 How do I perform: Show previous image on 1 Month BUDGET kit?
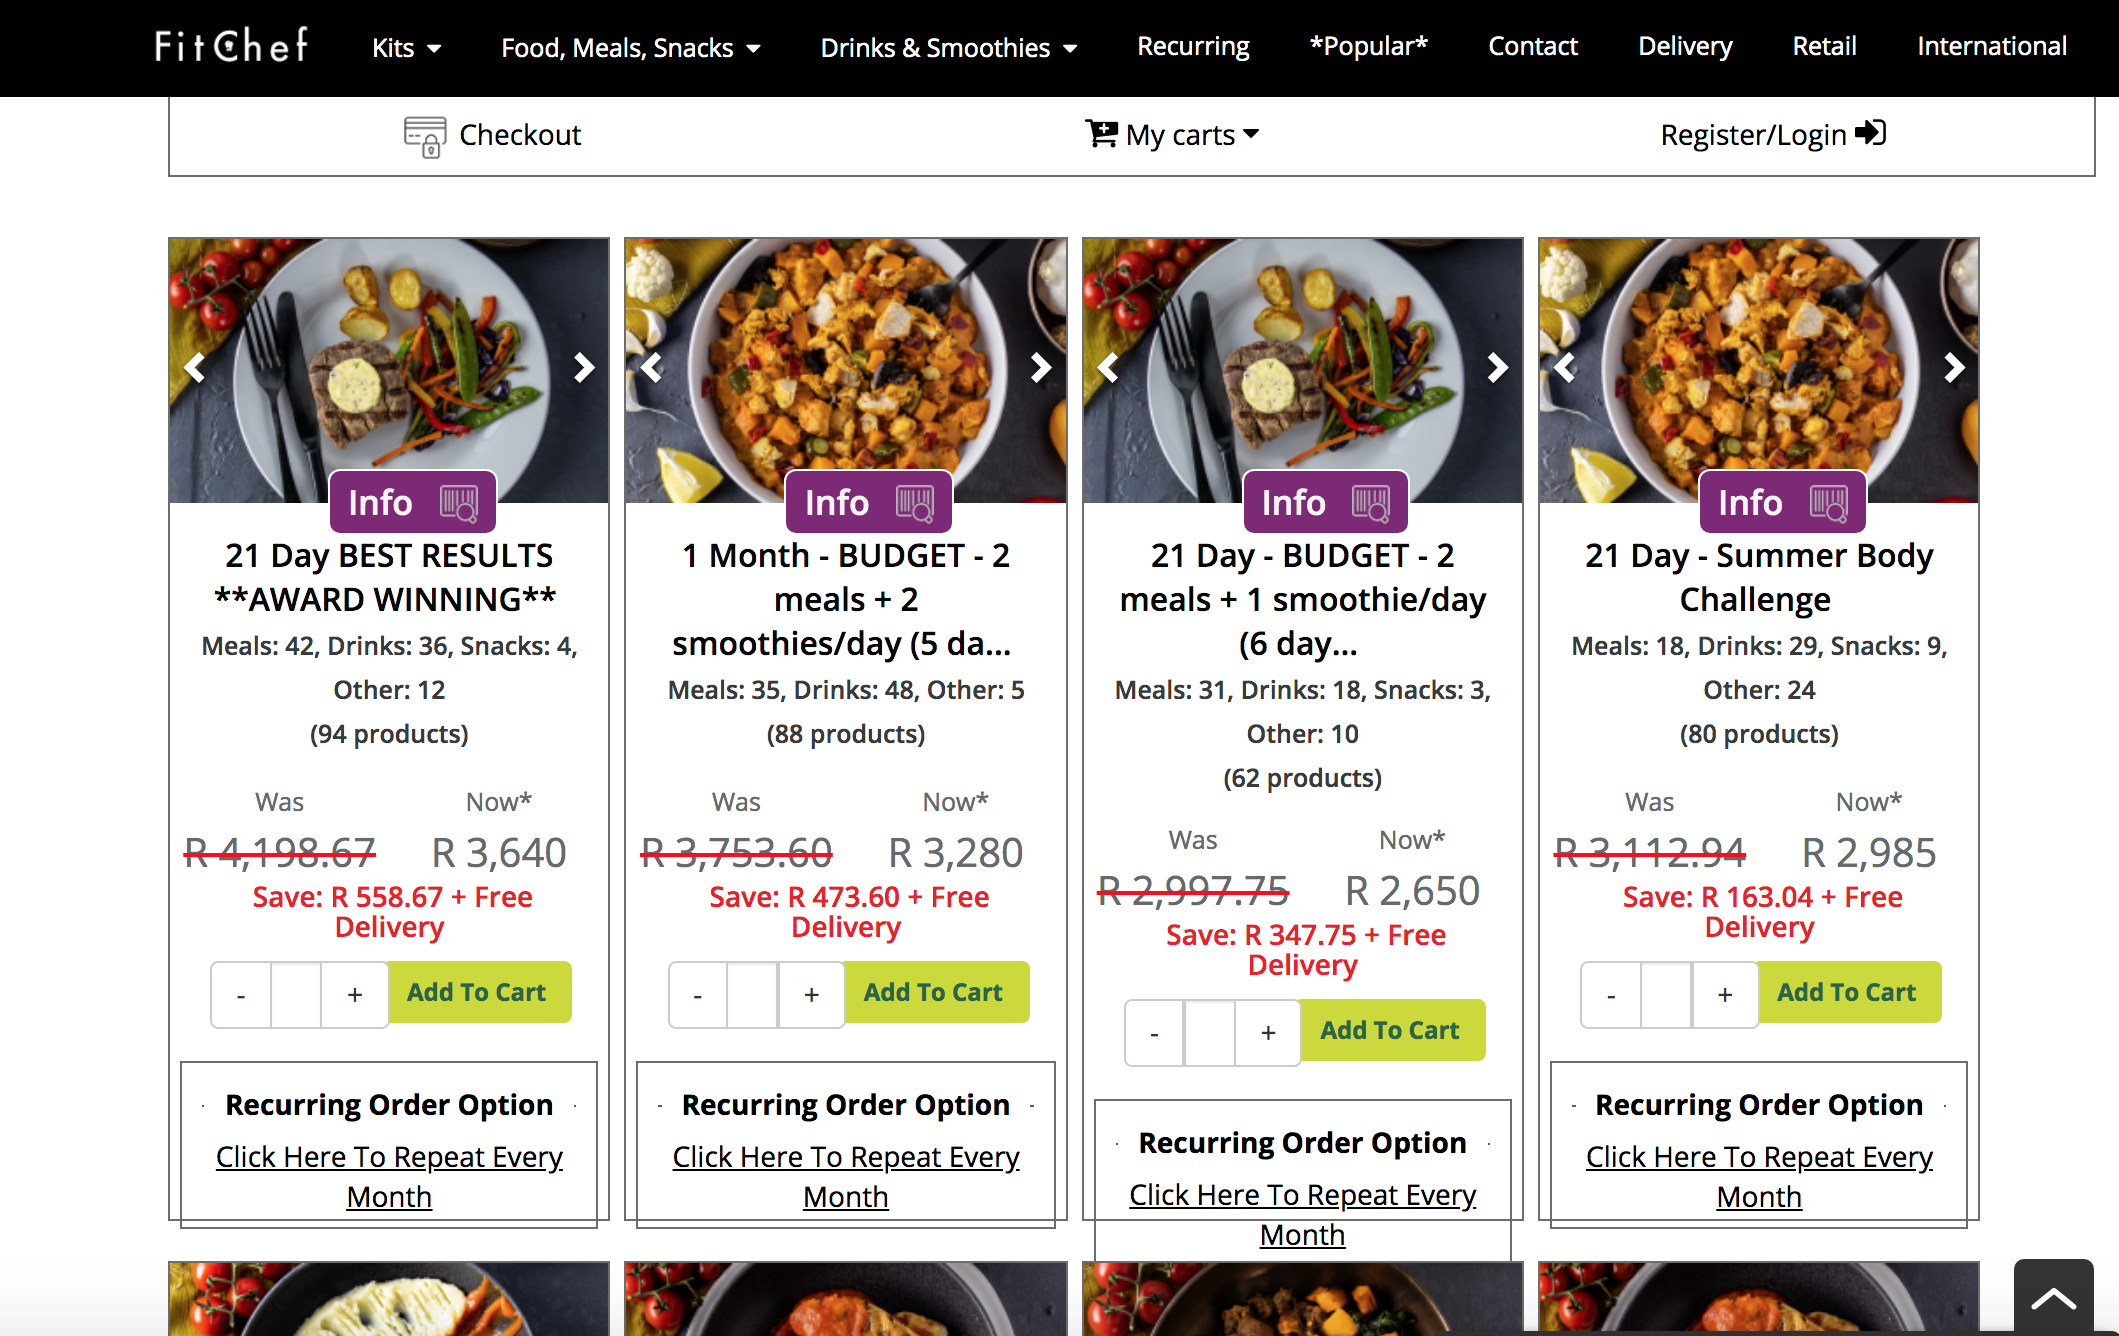(x=652, y=368)
